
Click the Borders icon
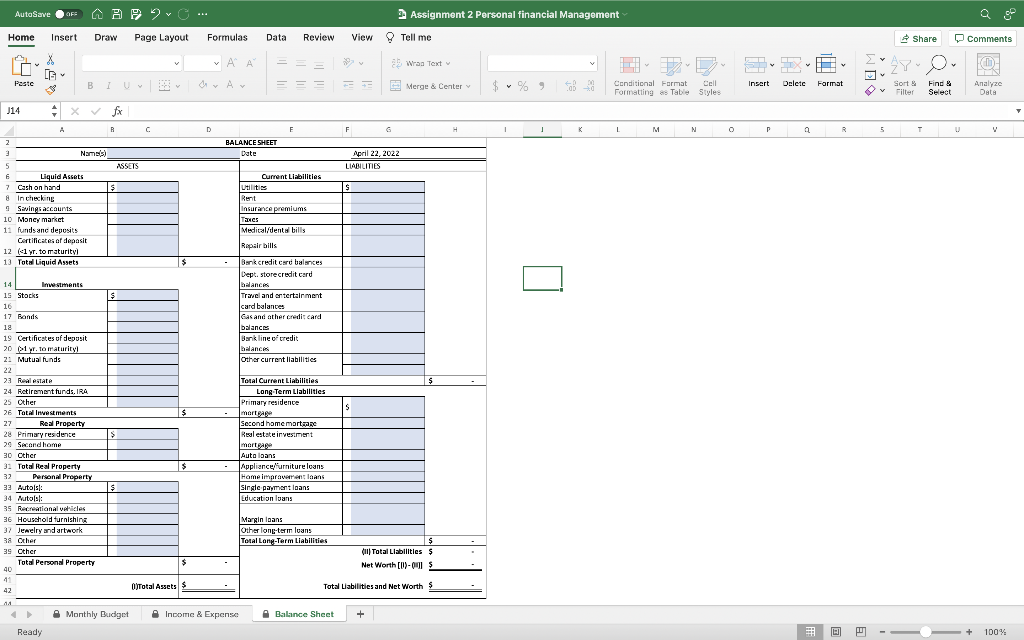(165, 86)
